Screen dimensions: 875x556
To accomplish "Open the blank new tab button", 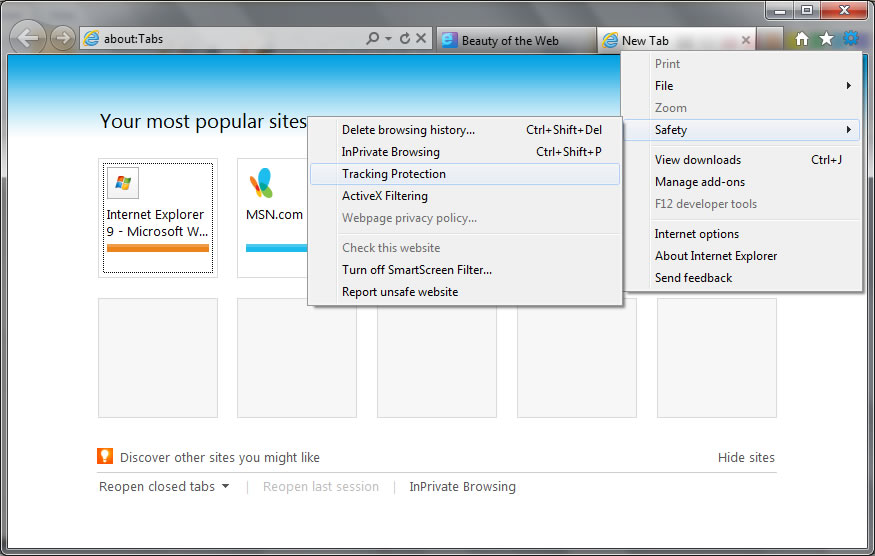I will click(771, 40).
